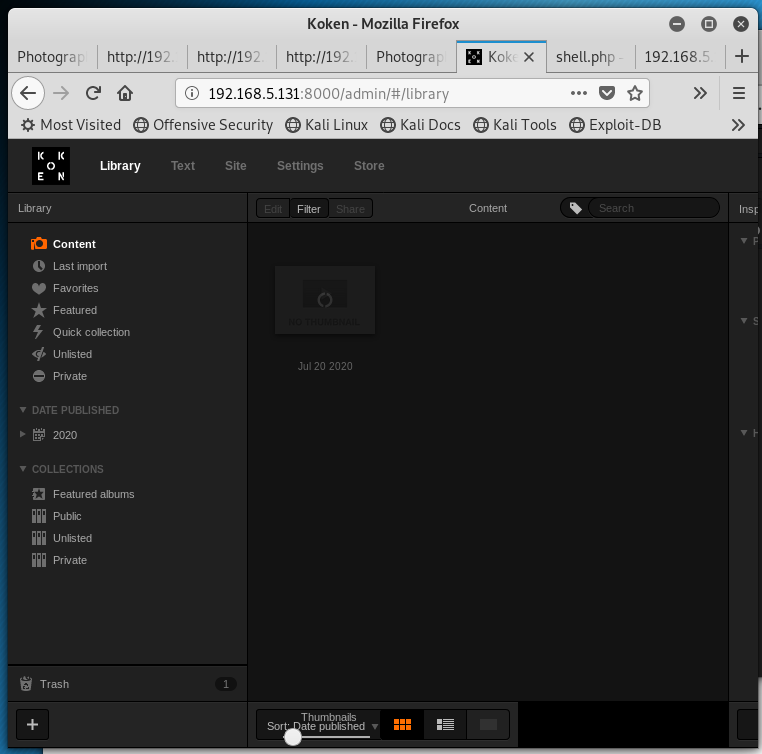The width and height of the screenshot is (762, 754).
Task: Open the Library main menu
Action: click(120, 166)
